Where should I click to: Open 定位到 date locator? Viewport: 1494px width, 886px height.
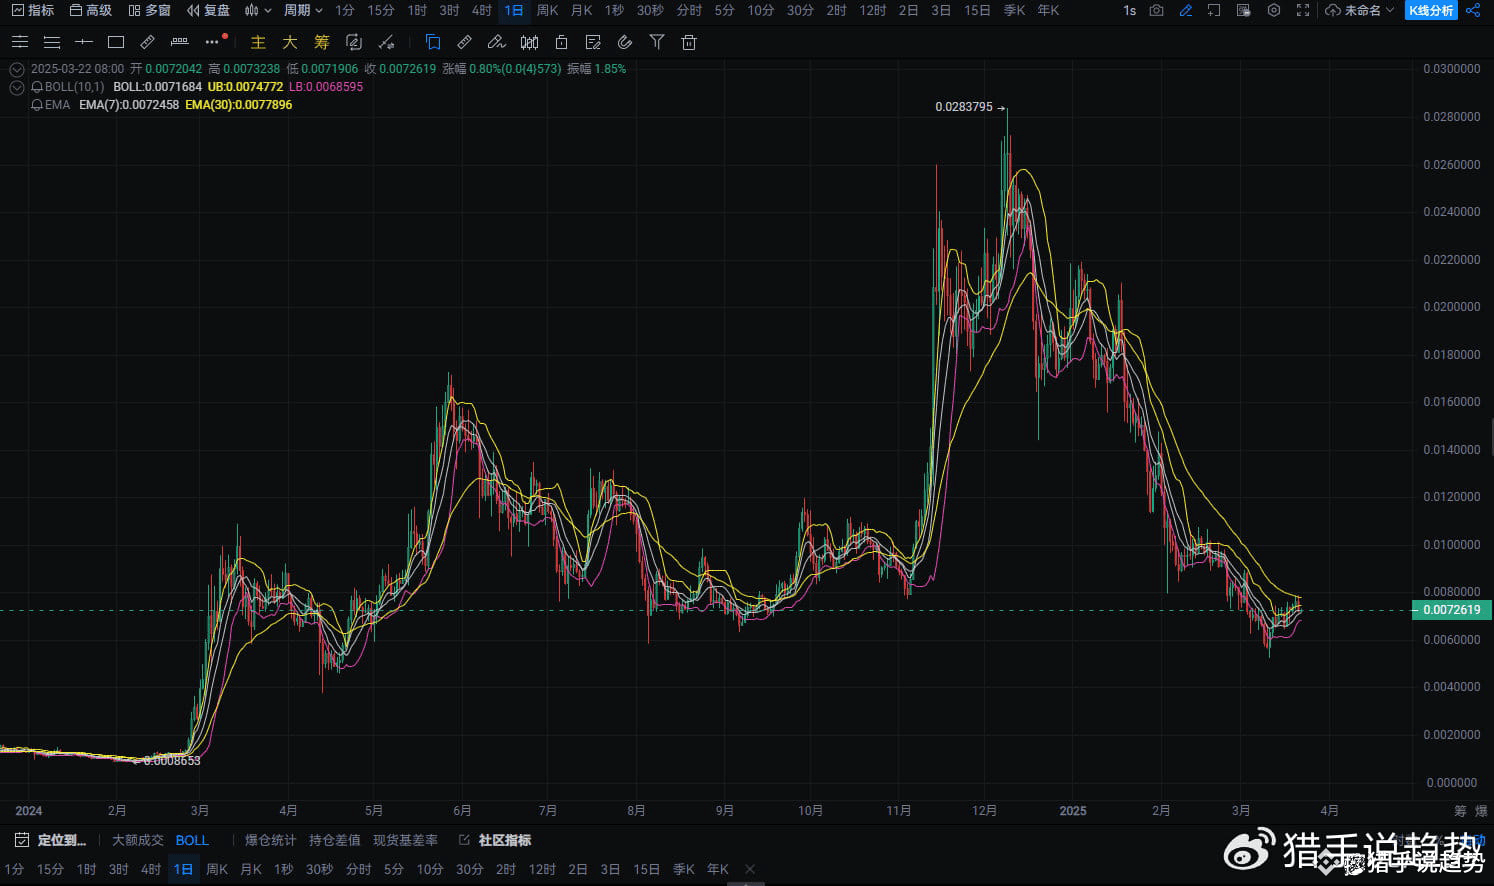point(50,840)
